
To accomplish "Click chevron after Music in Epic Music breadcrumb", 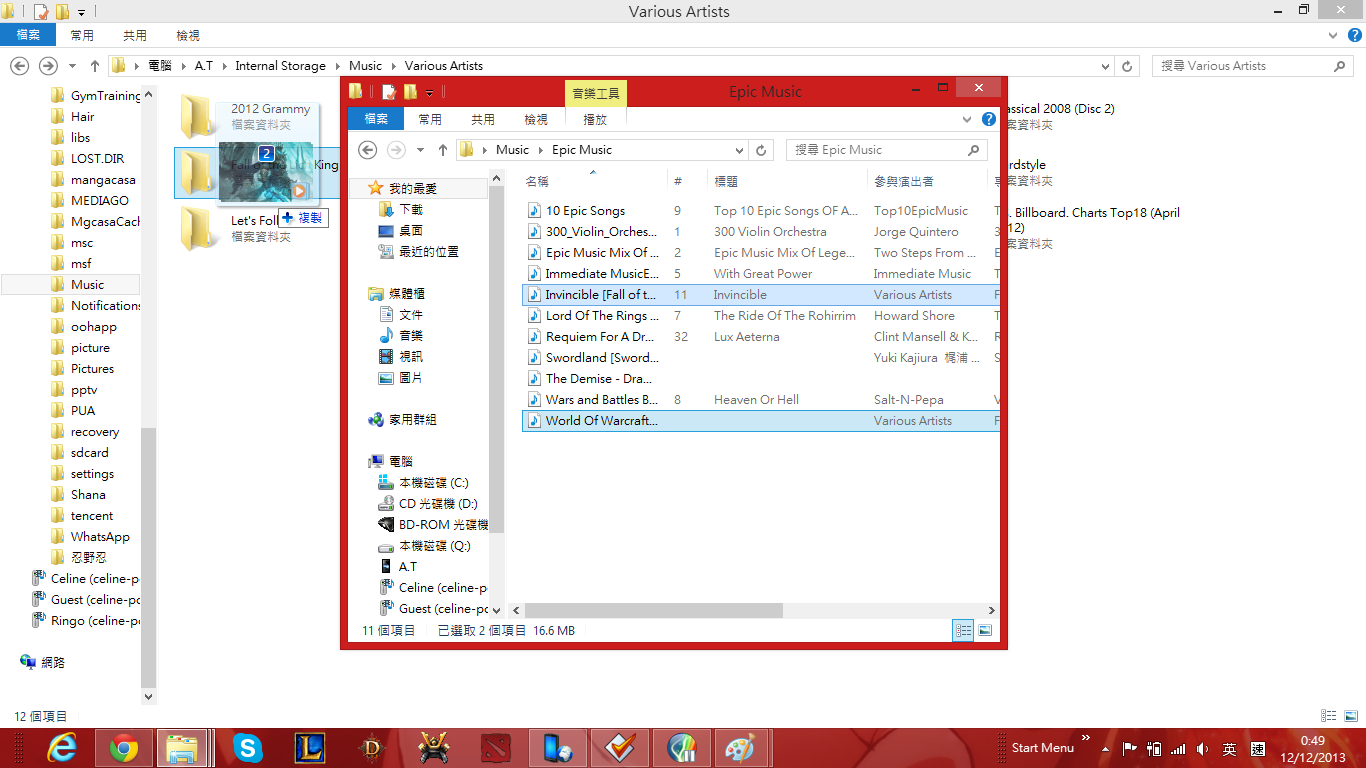I will [x=540, y=150].
